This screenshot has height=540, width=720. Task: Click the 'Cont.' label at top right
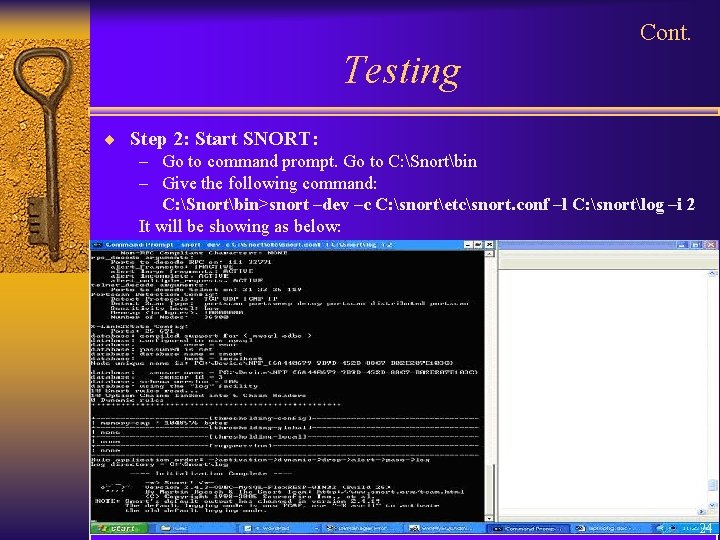[665, 33]
